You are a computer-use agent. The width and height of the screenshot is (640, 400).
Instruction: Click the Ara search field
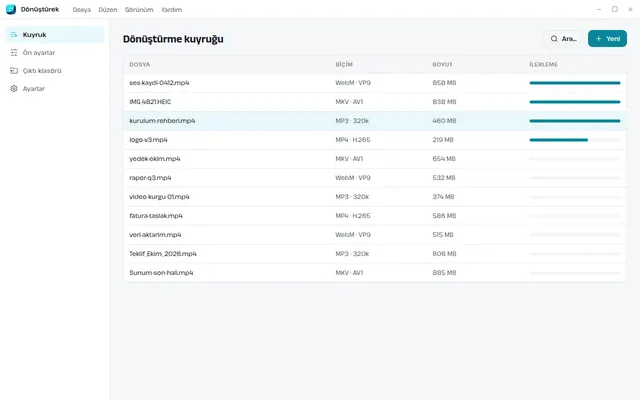tap(563, 39)
